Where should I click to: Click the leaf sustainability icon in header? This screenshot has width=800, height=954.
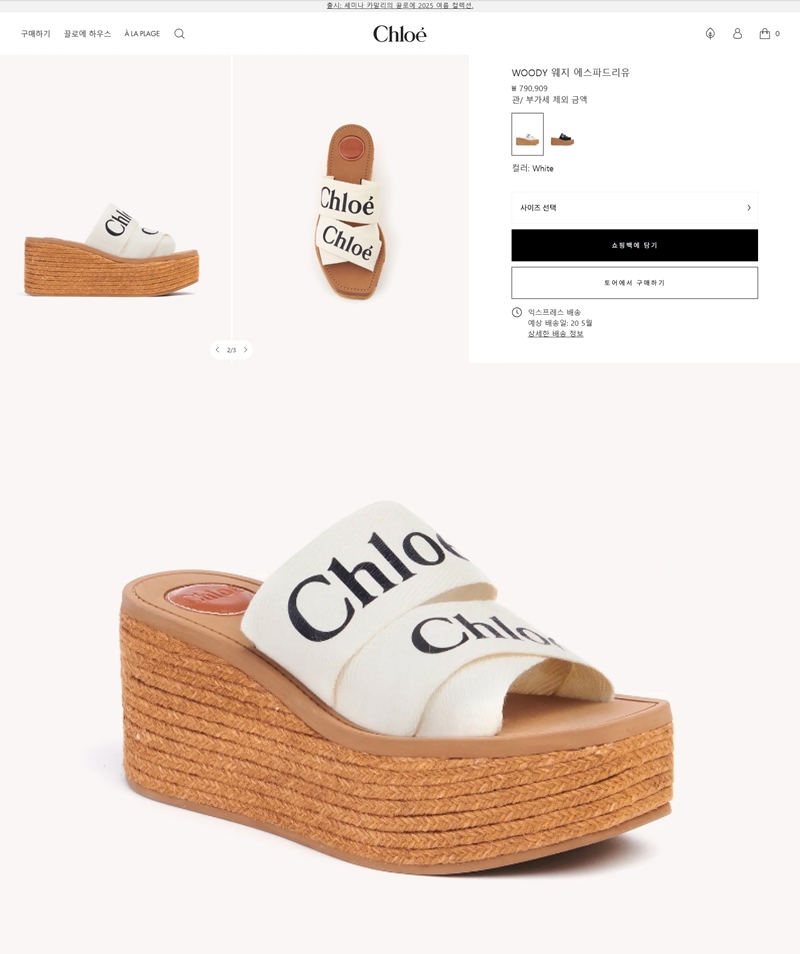[x=710, y=33]
